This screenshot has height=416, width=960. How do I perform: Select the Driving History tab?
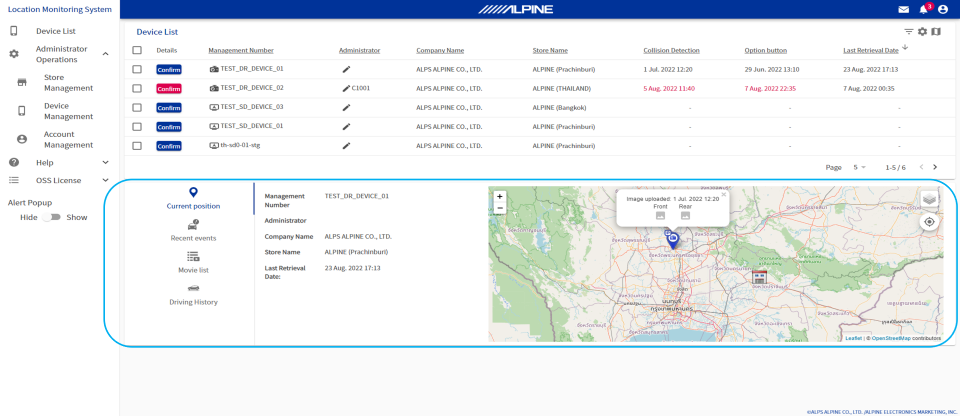(193, 295)
